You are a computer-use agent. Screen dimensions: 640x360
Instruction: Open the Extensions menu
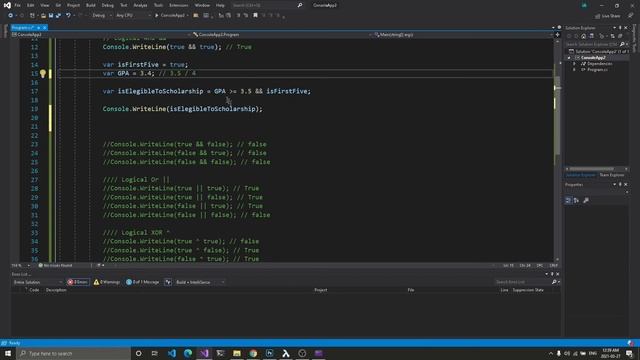[179, 5]
